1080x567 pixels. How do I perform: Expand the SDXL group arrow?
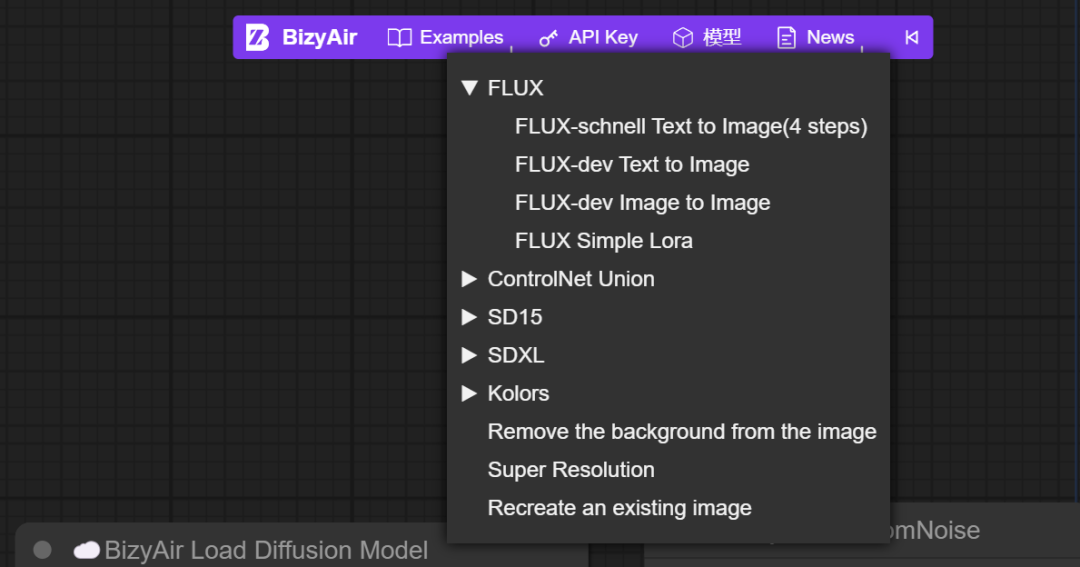pos(470,355)
